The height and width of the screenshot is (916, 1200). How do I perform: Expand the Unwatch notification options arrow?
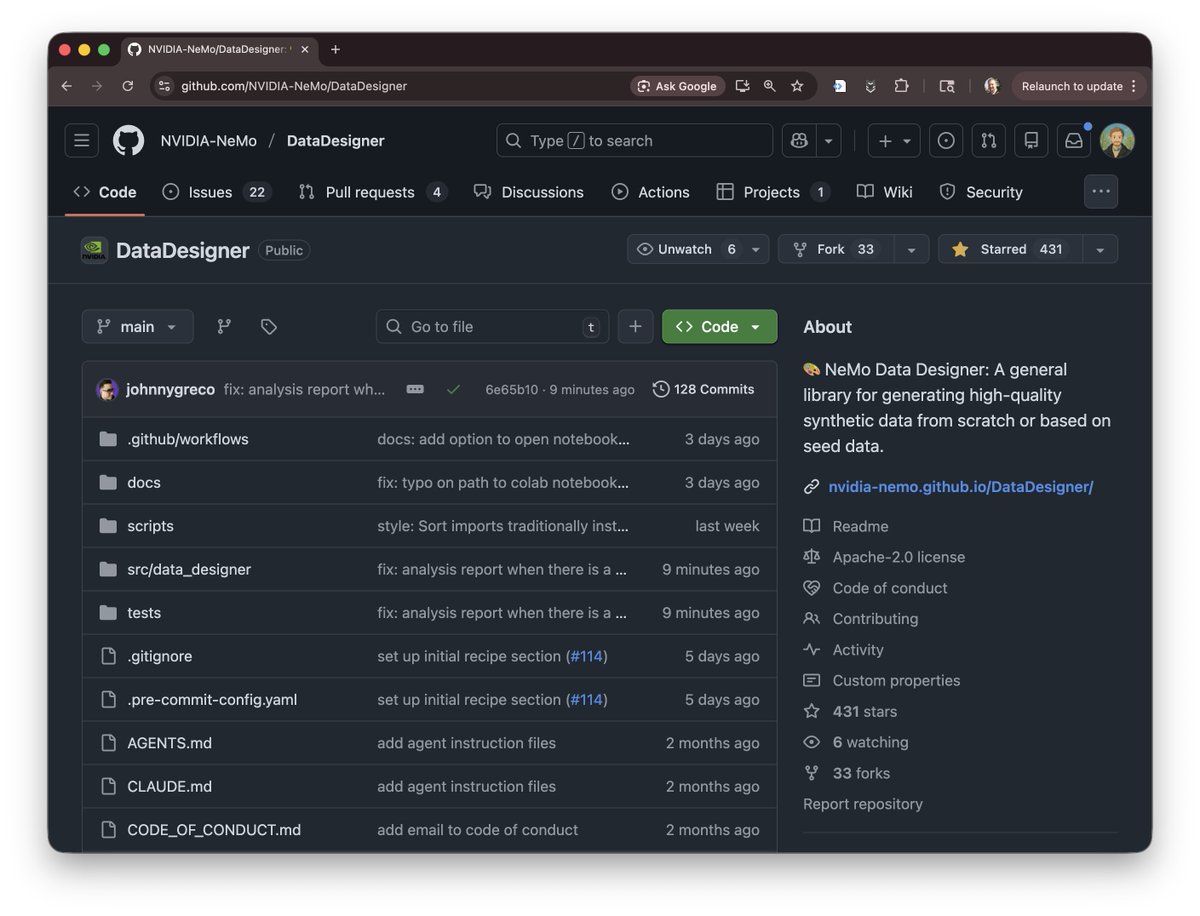(756, 249)
